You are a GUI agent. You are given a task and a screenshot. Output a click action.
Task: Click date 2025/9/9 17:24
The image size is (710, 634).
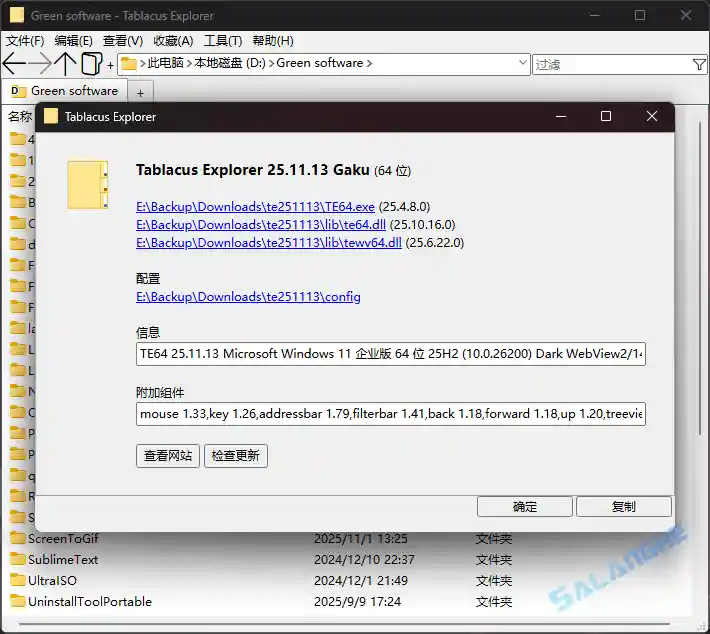(x=358, y=601)
